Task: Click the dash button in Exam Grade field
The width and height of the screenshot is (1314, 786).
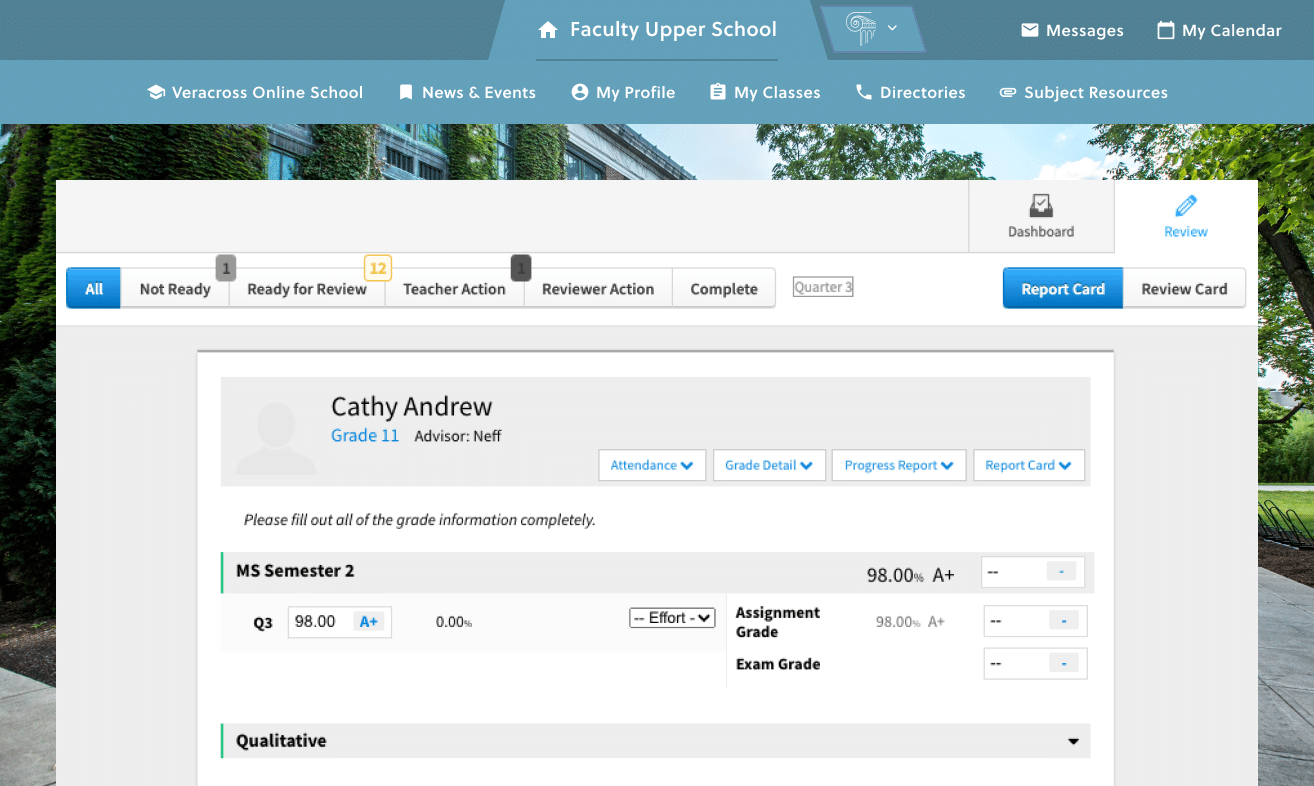Action: (1064, 664)
